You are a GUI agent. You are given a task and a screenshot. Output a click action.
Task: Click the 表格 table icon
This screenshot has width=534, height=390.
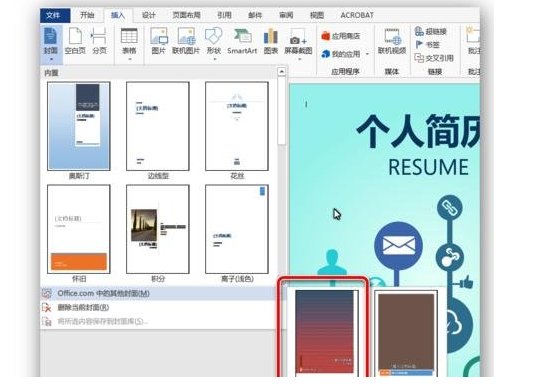[129, 36]
